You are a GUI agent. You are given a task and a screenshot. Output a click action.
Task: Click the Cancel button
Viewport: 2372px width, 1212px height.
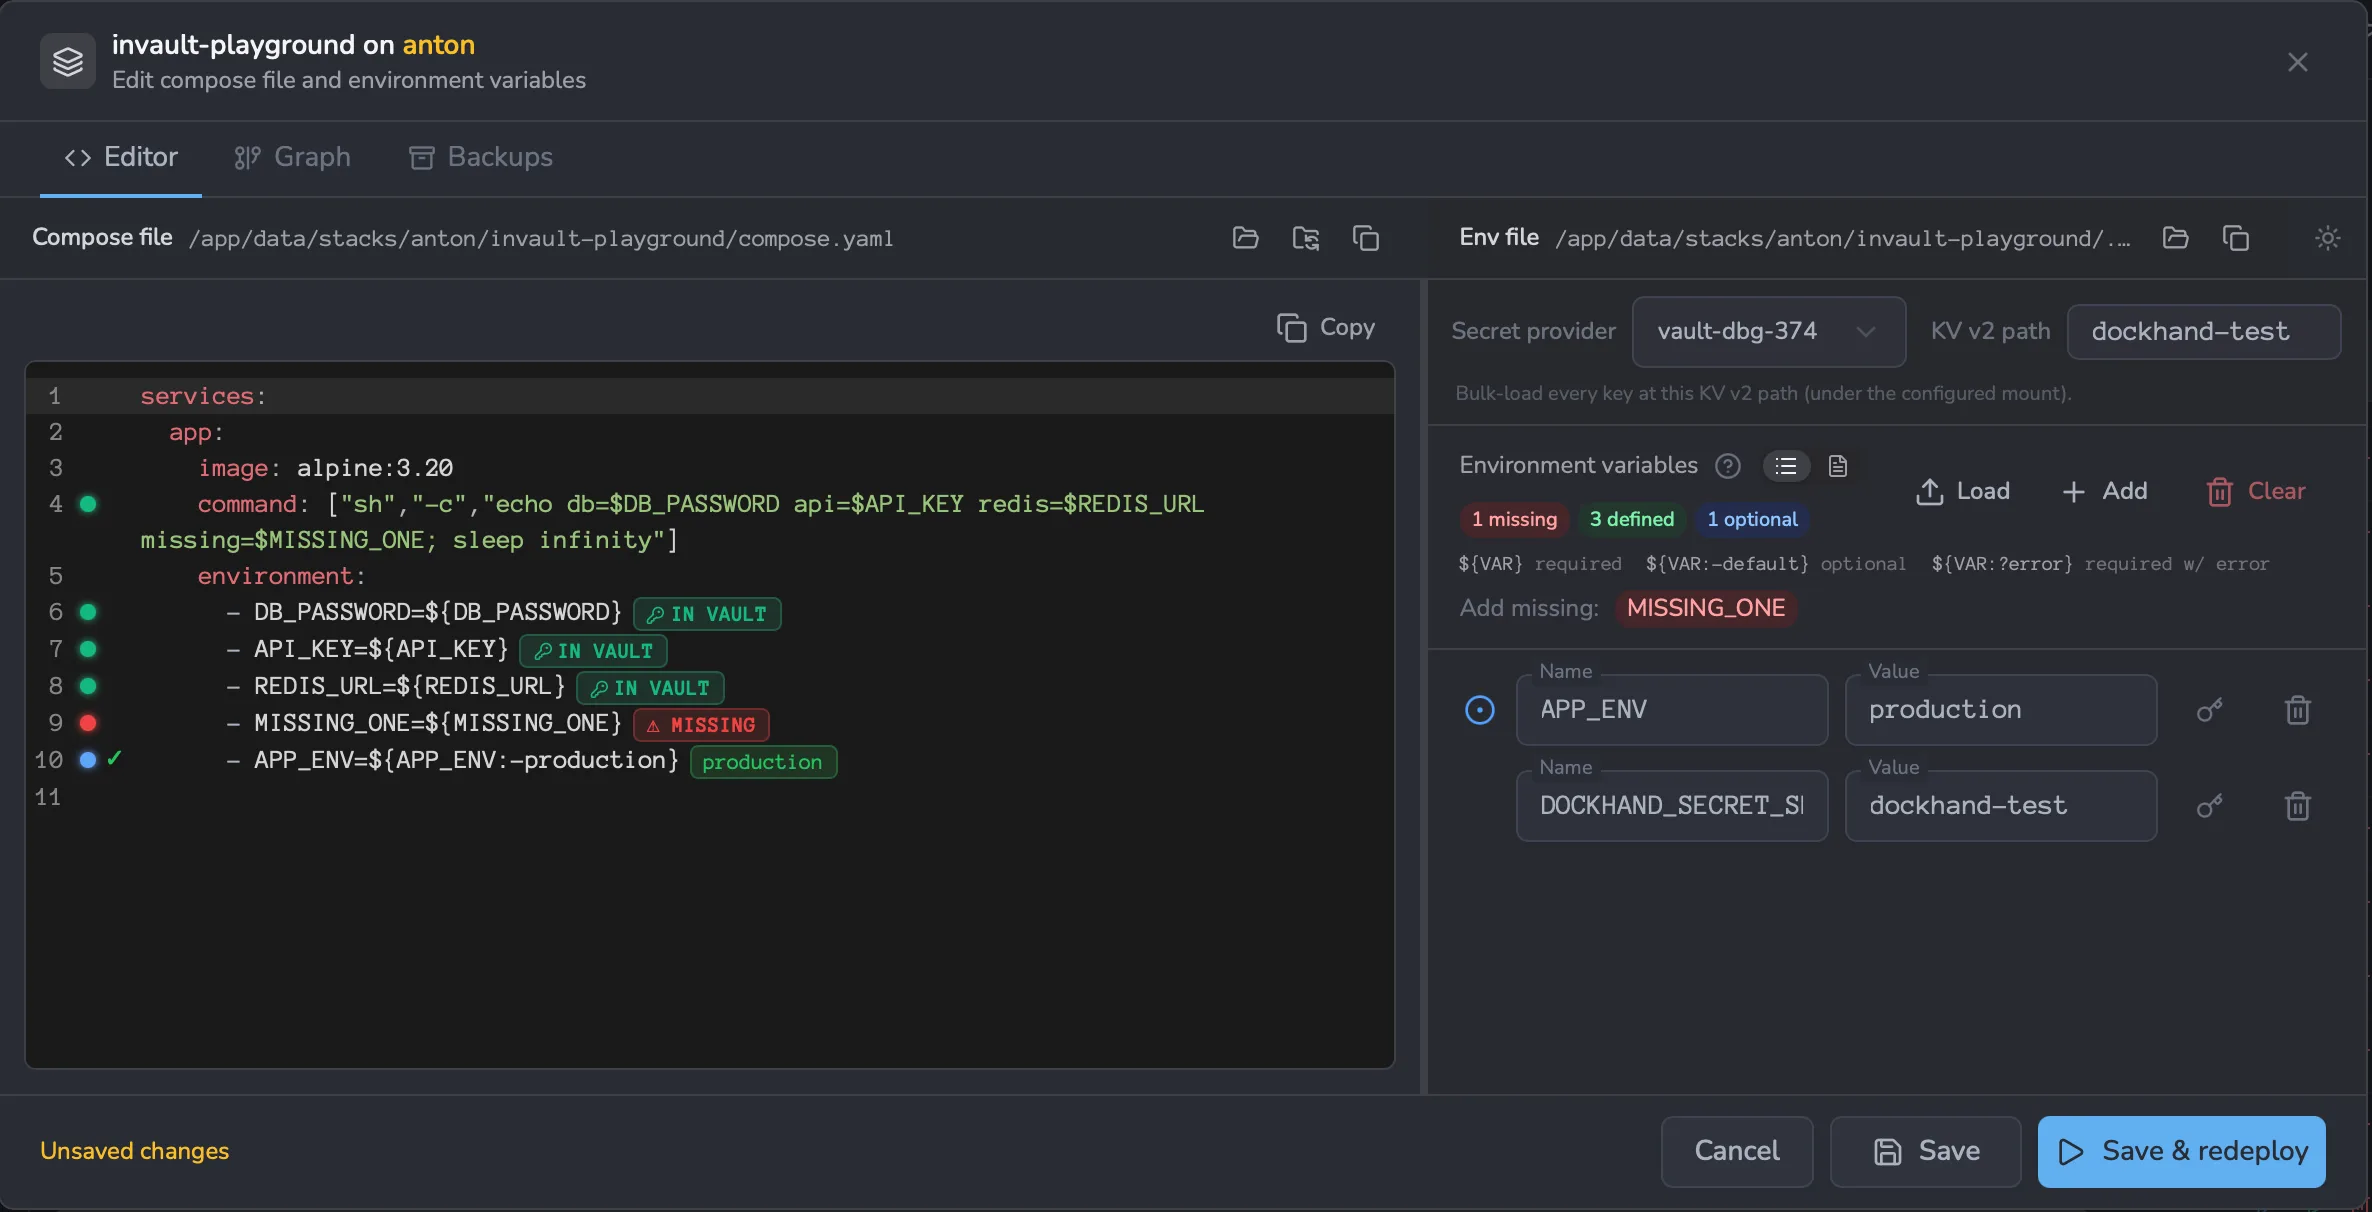[x=1737, y=1151]
